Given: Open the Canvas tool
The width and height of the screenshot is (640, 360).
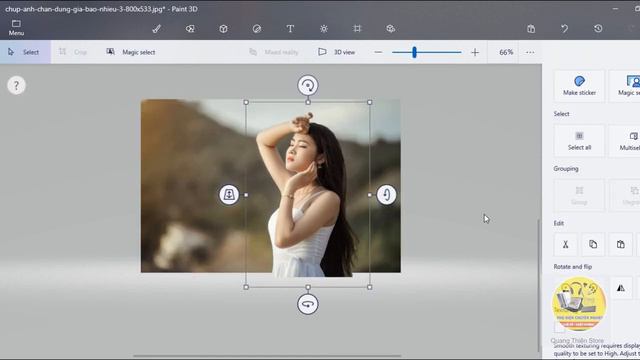Looking at the screenshot, I should (x=357, y=29).
